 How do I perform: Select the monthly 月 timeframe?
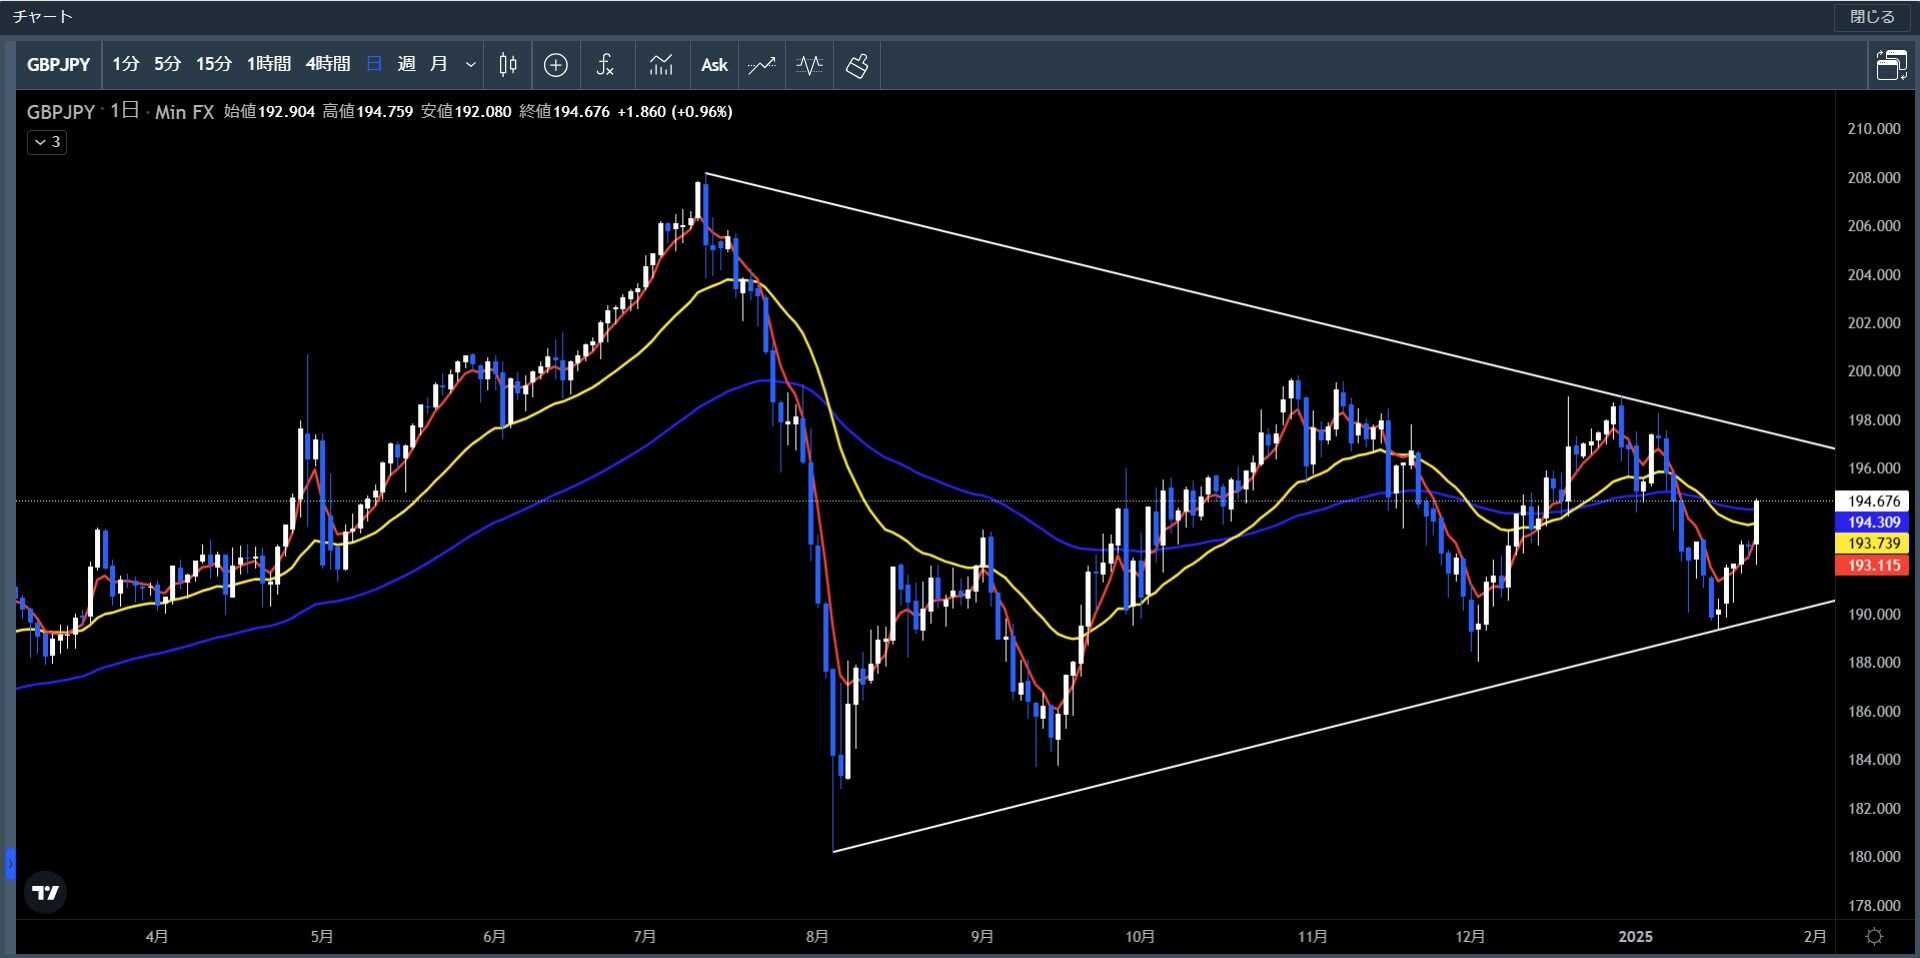[x=438, y=65]
